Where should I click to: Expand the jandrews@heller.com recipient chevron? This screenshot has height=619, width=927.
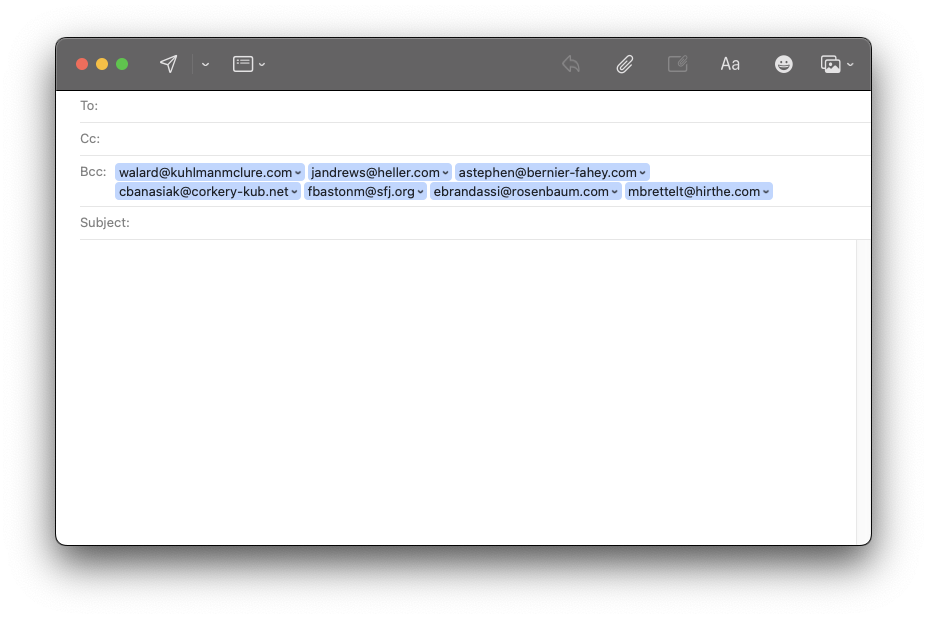click(x=446, y=173)
